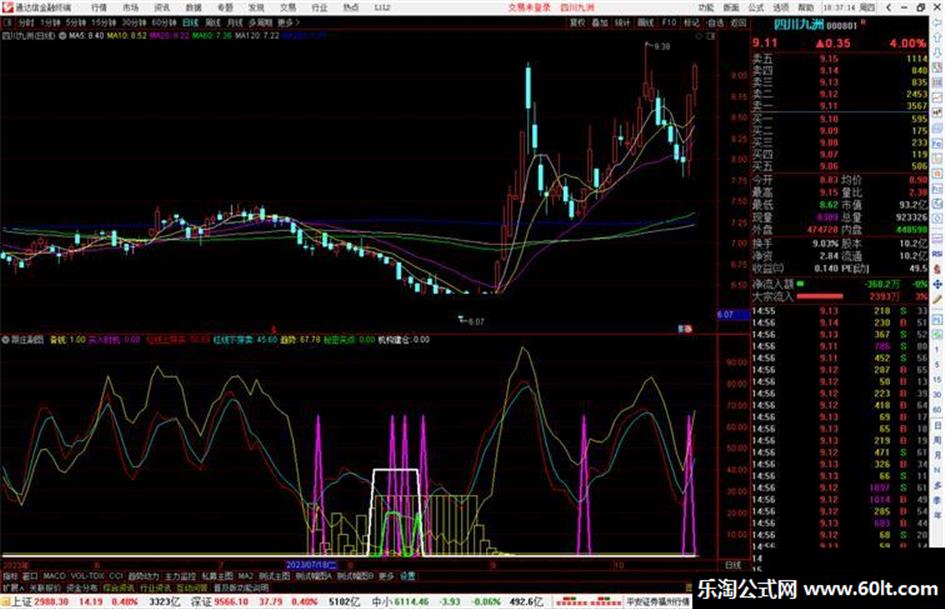Click the 上证 index in status bar

pyautogui.click(x=22, y=602)
